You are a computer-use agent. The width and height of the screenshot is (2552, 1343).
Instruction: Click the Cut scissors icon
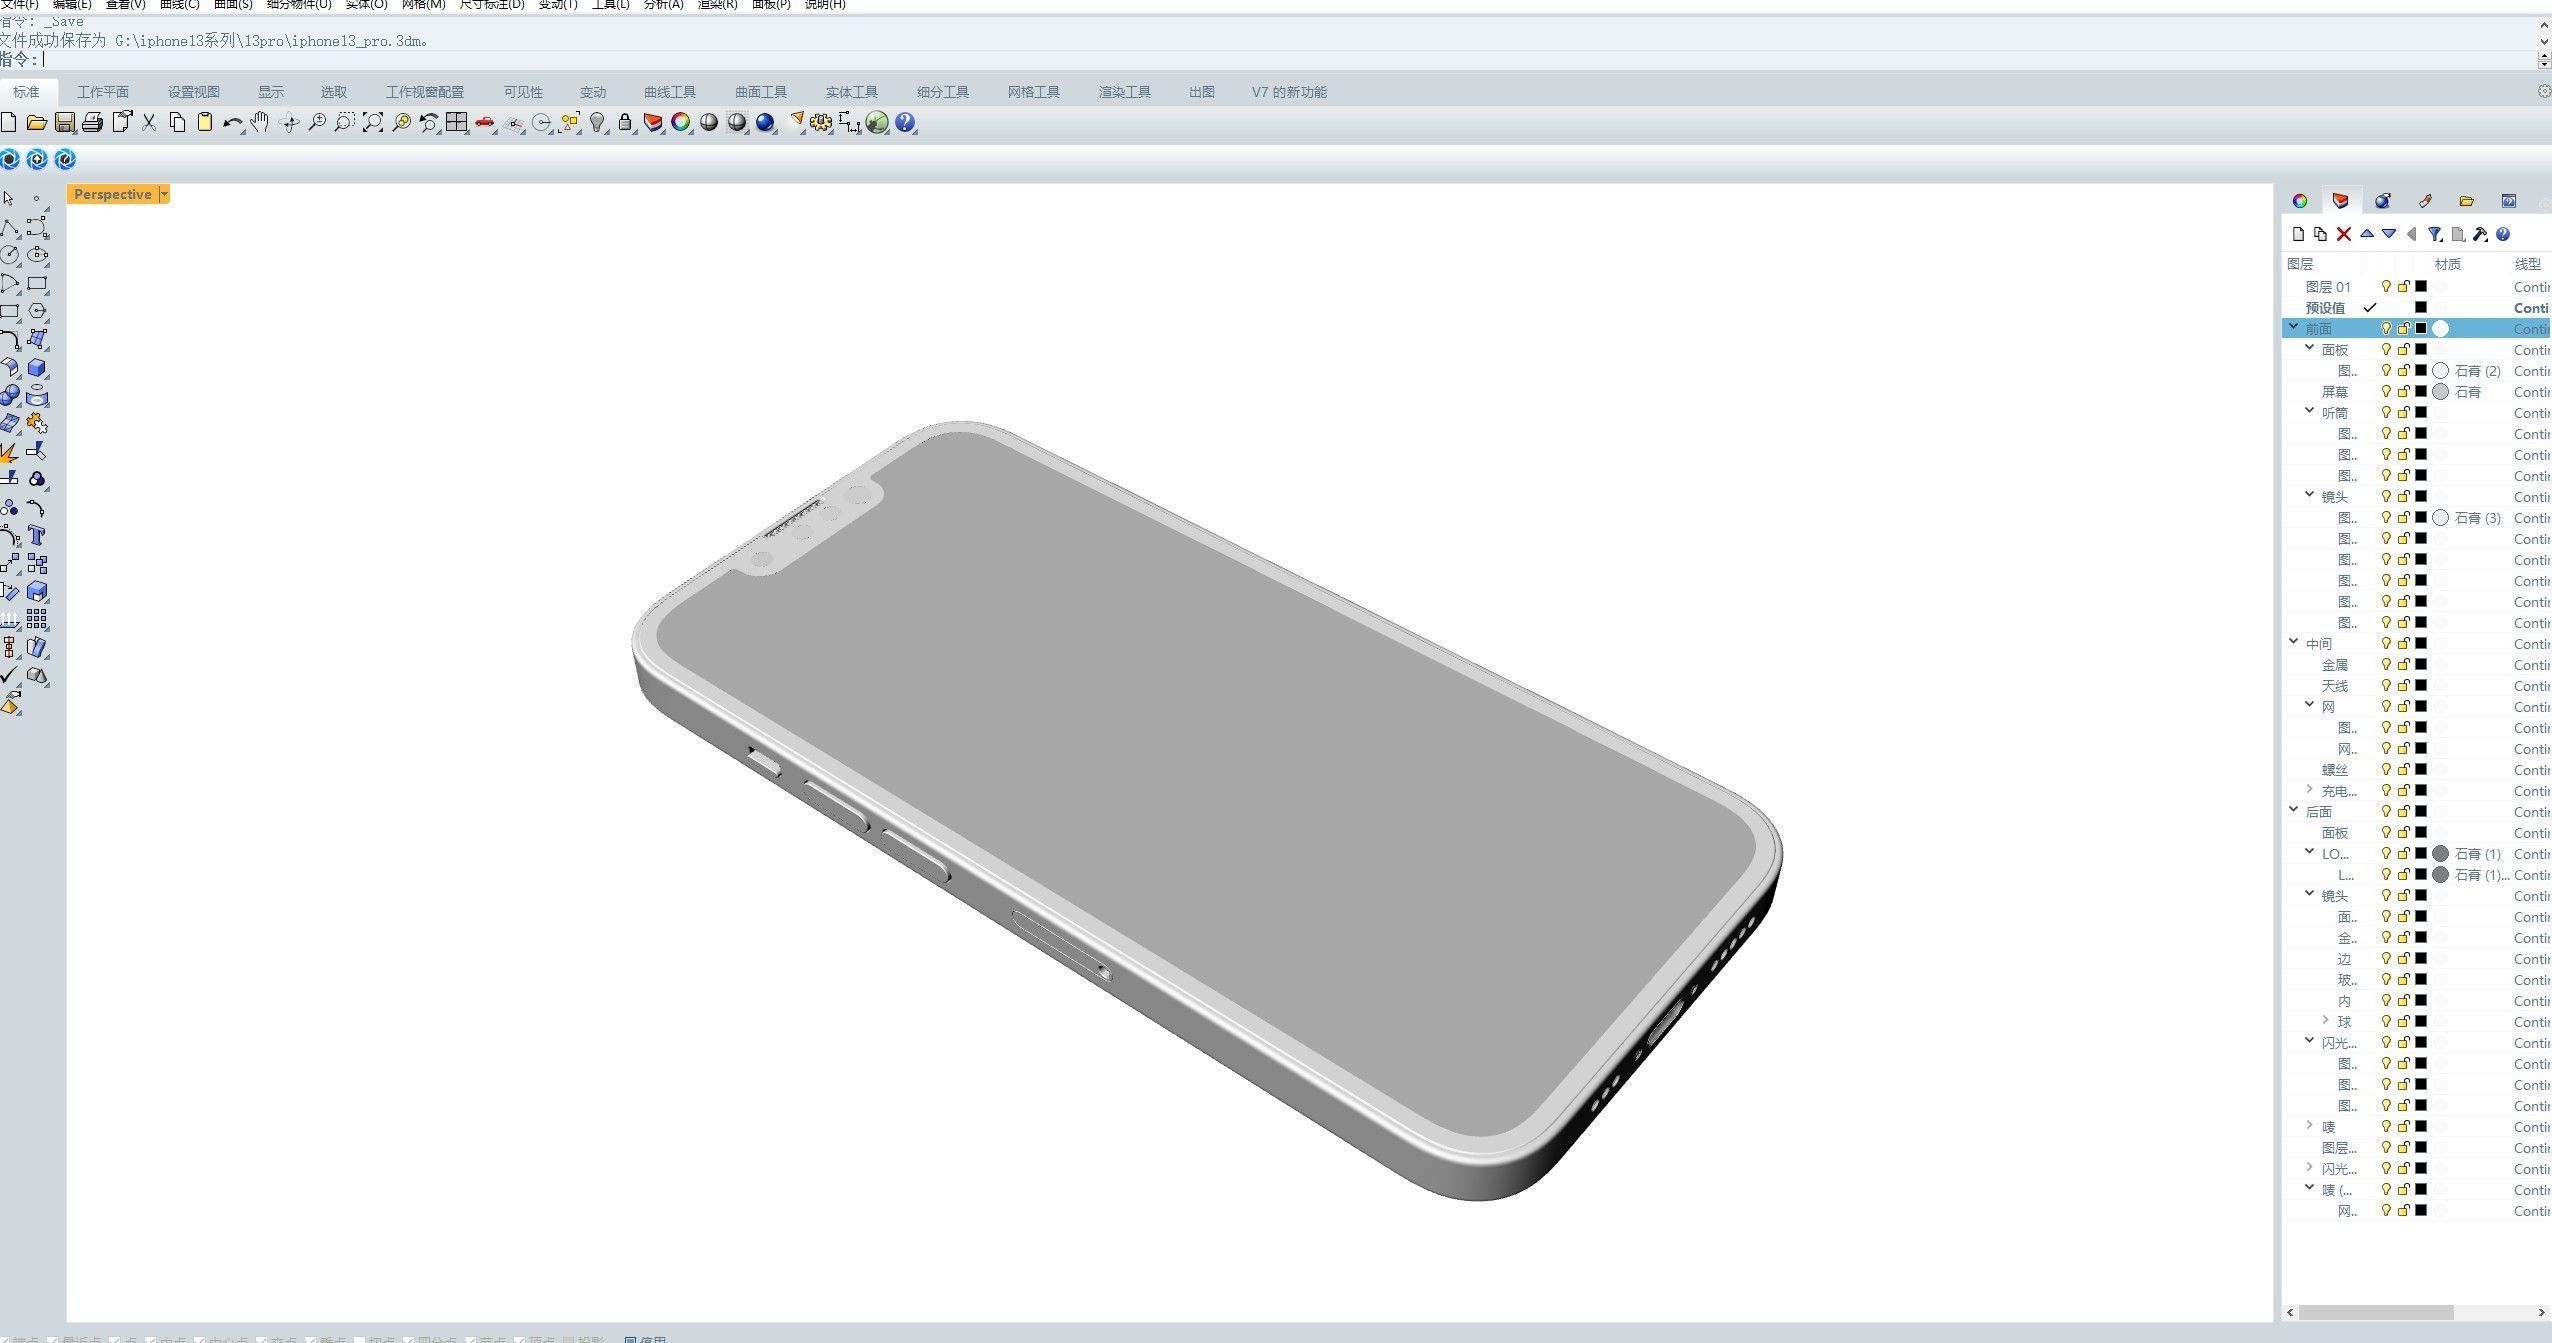(149, 123)
